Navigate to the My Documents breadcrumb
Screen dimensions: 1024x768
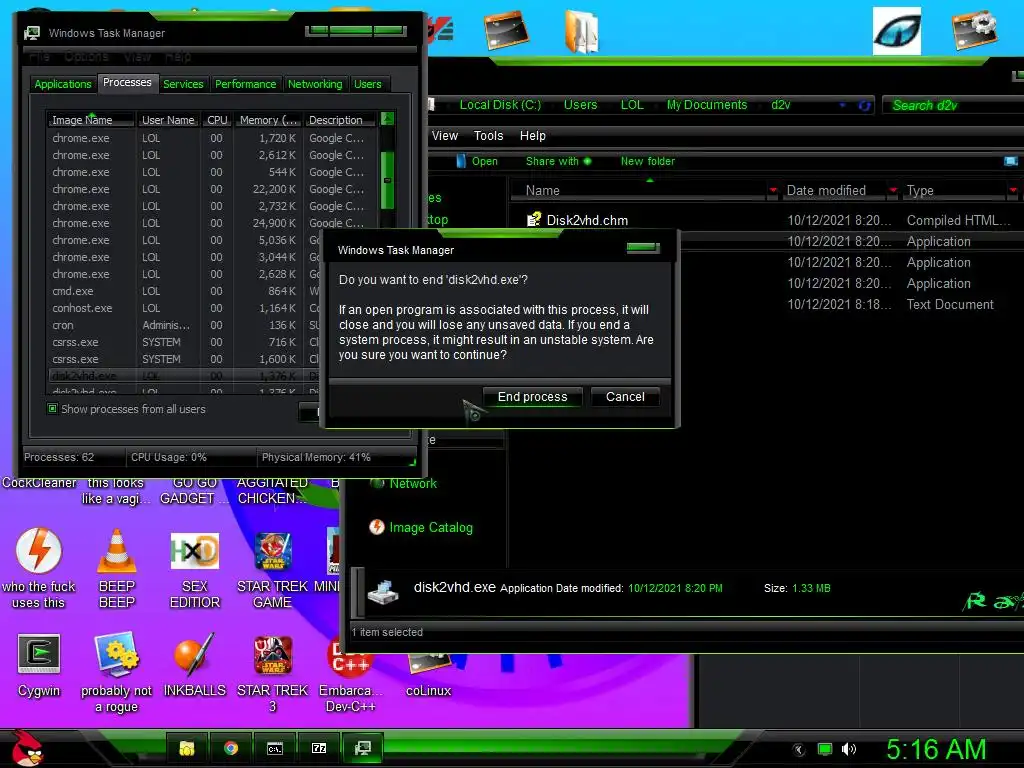pyautogui.click(x=707, y=104)
